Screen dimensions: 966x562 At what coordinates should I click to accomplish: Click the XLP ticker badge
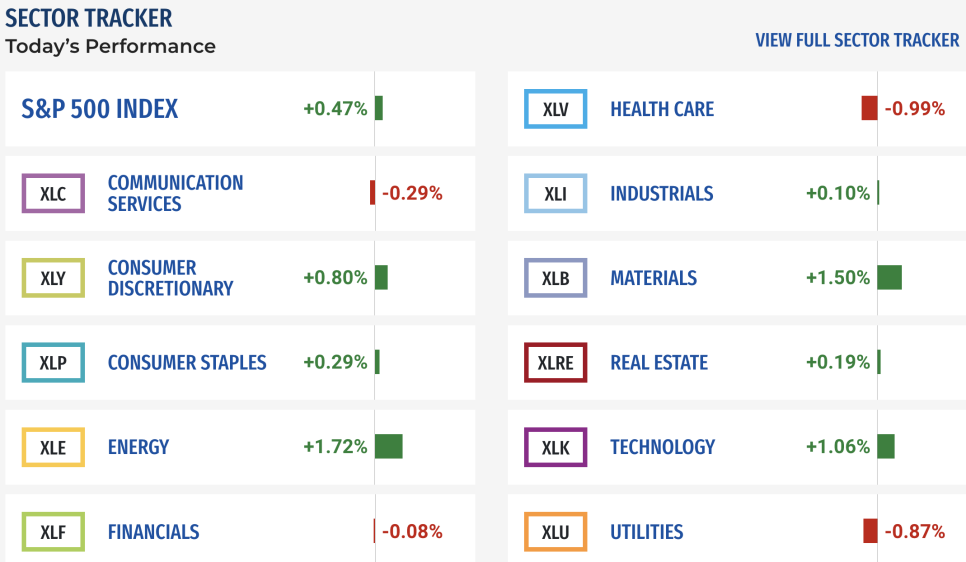53,362
